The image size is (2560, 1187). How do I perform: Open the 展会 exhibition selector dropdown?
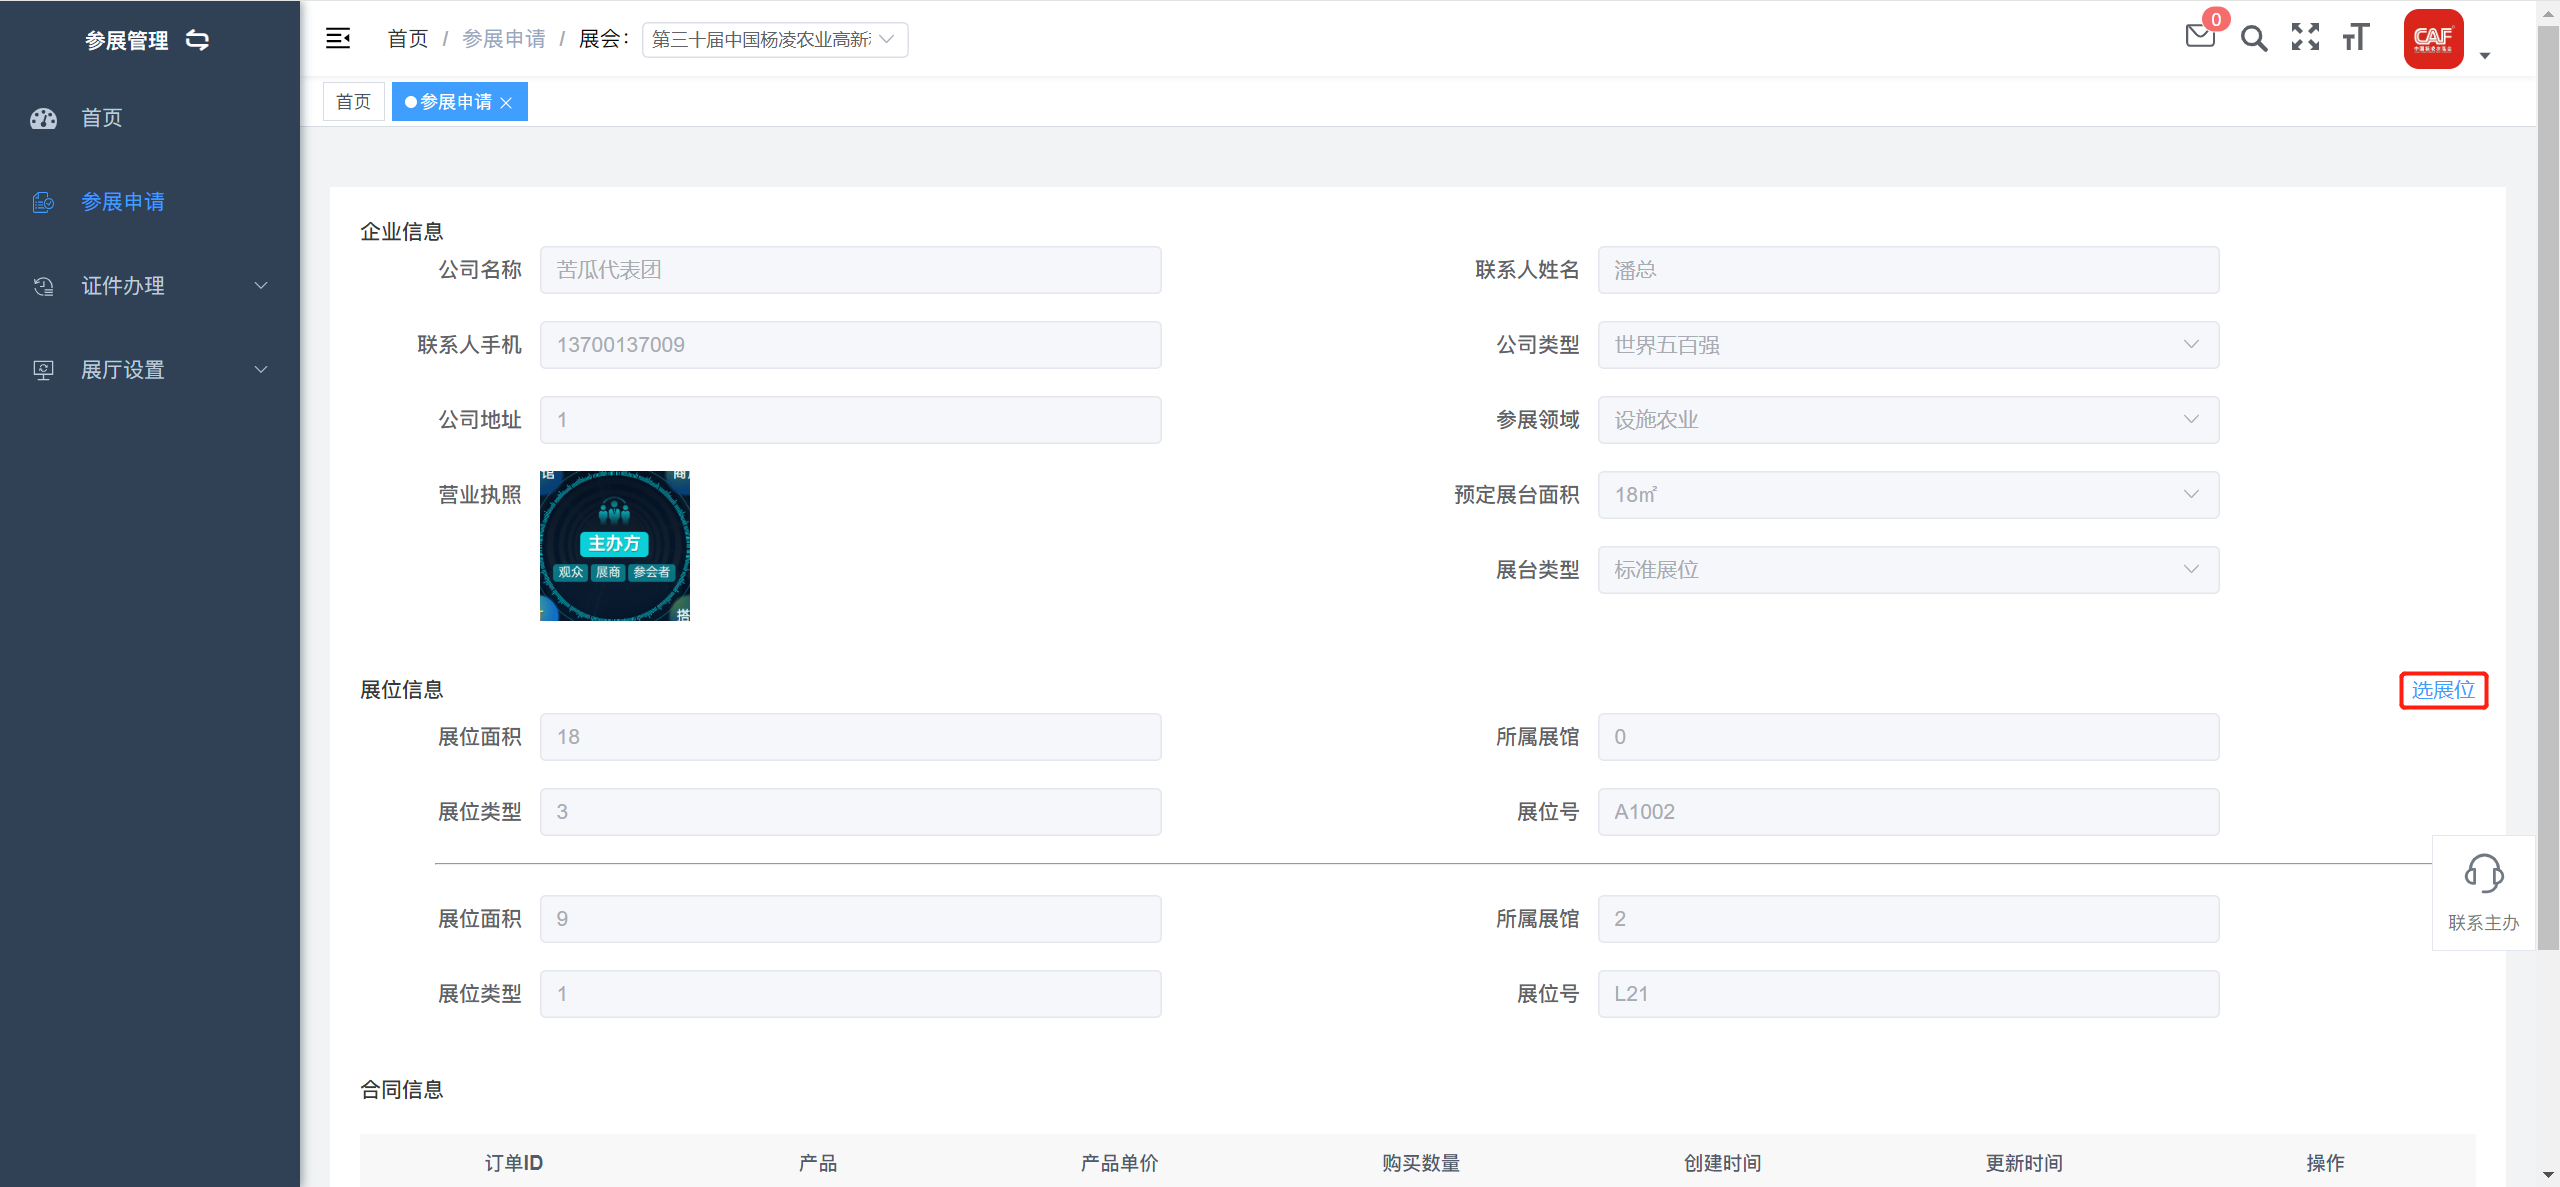point(774,39)
